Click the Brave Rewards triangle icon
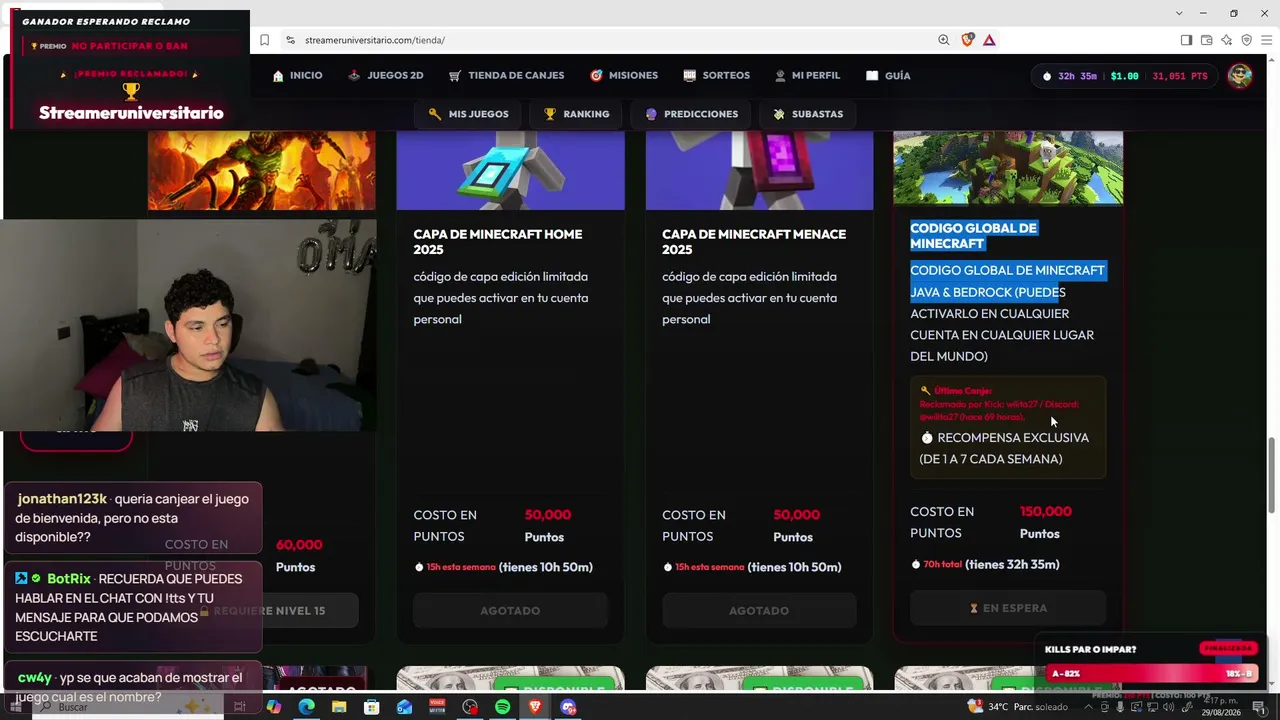 [989, 40]
